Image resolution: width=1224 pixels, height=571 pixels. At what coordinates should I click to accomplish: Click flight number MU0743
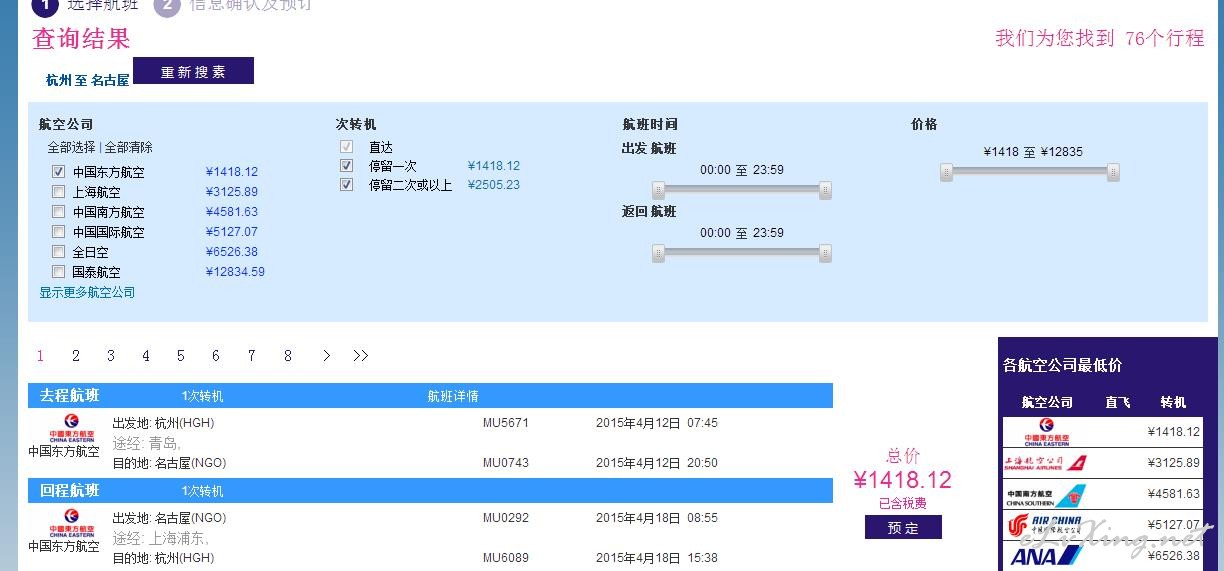tap(505, 463)
